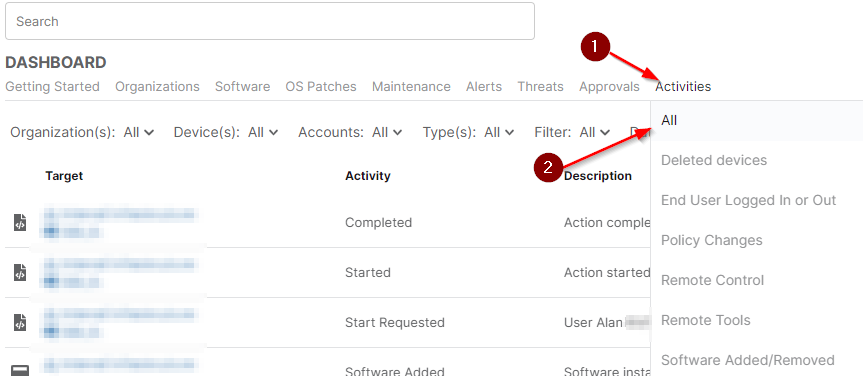Image resolution: width=863 pixels, height=376 pixels.
Task: Click the script icon beside Started activity row
Action: pyautogui.click(x=20, y=273)
